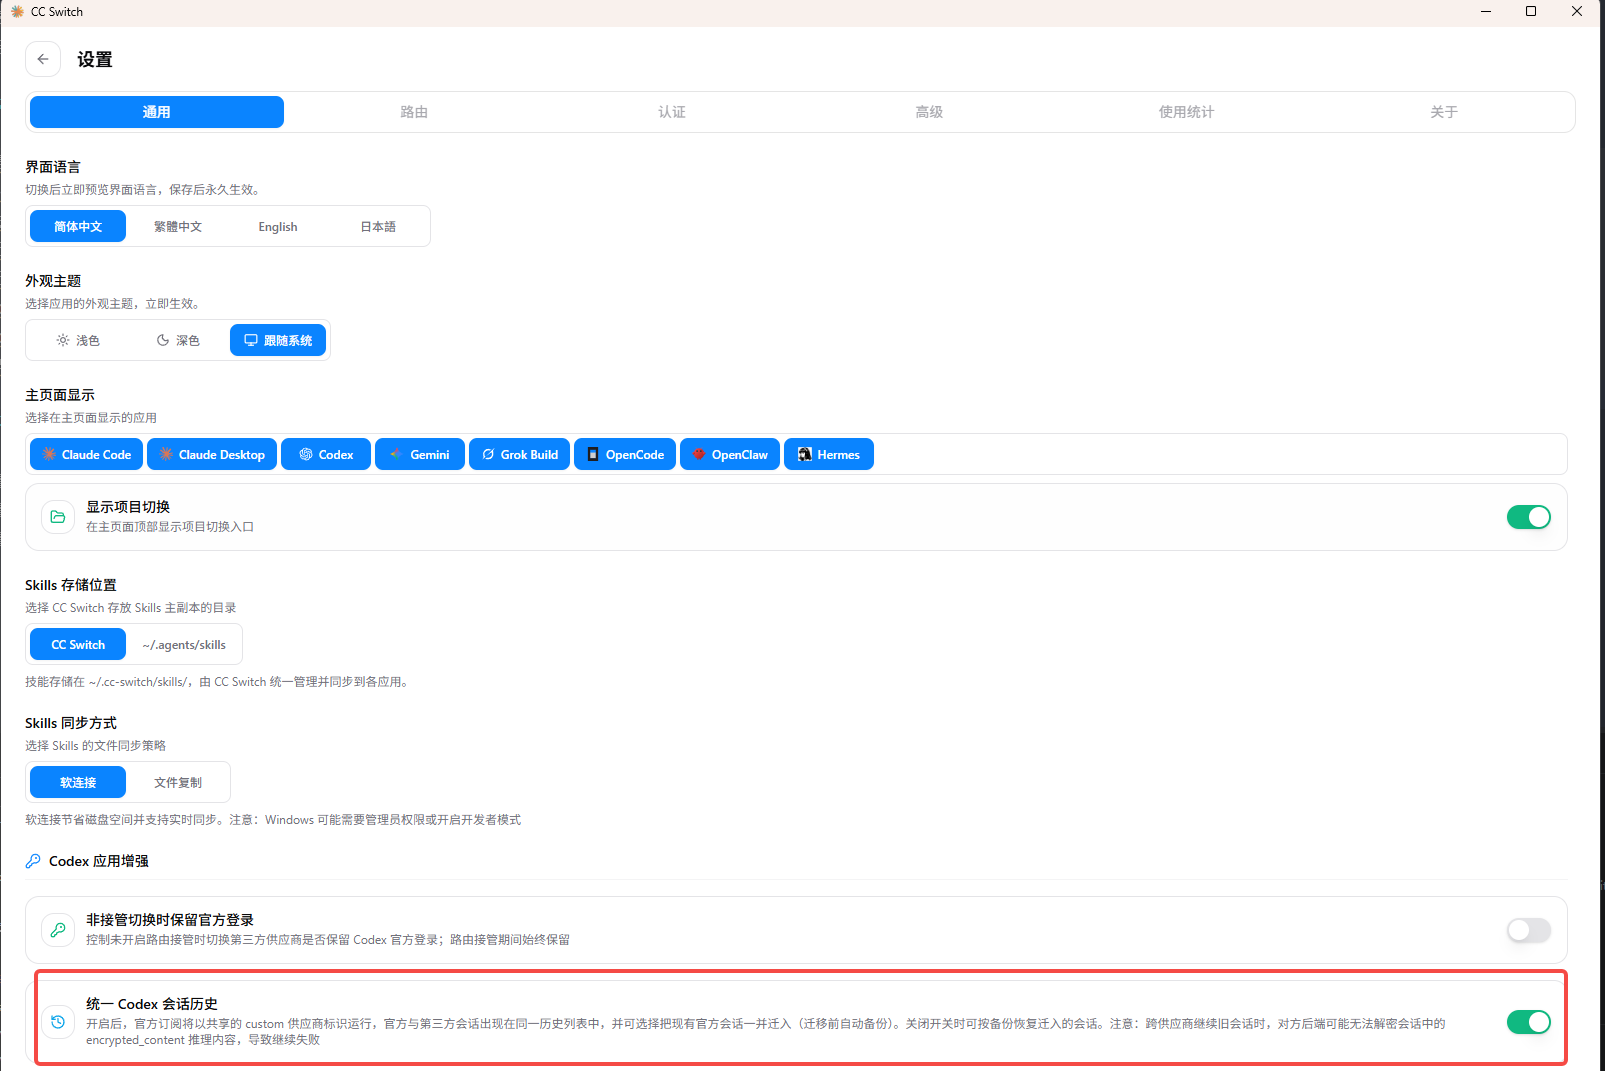Viewport: 1605px width, 1071px height.
Task: Toggle OpenCode home page display
Action: (625, 454)
